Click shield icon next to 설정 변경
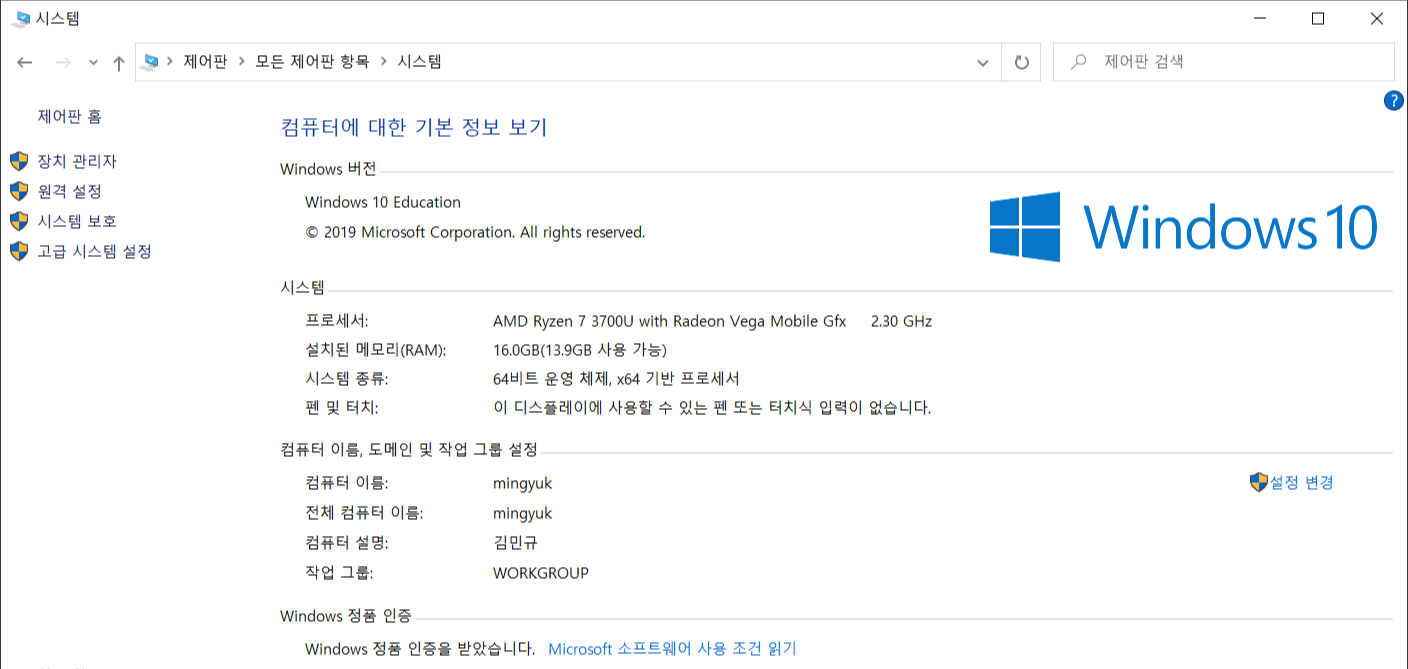 pos(1259,482)
